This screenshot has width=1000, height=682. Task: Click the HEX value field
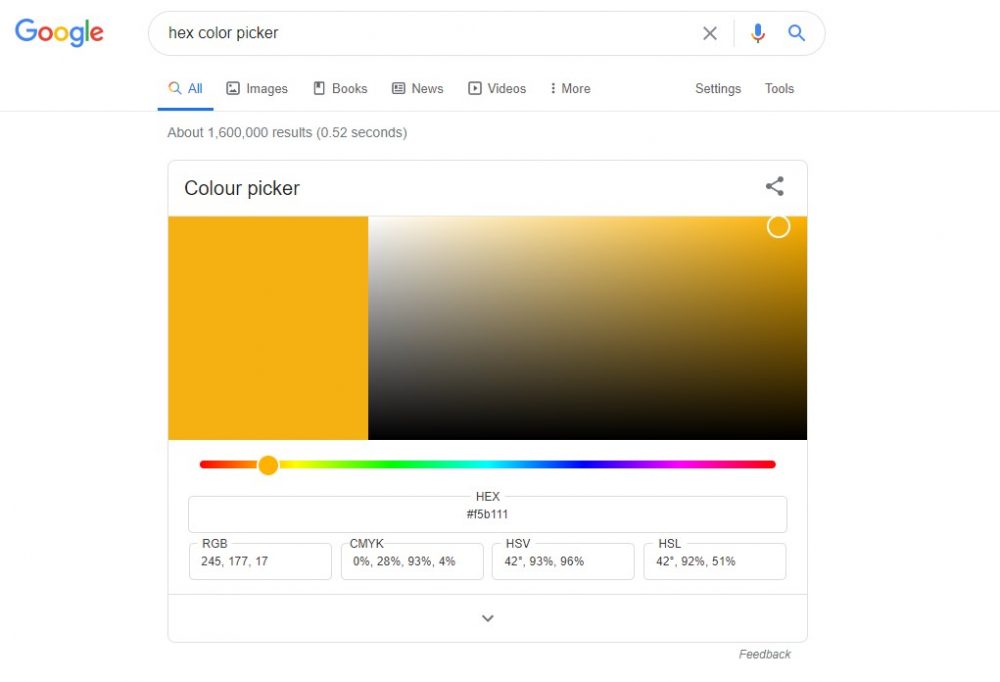[x=487, y=514]
